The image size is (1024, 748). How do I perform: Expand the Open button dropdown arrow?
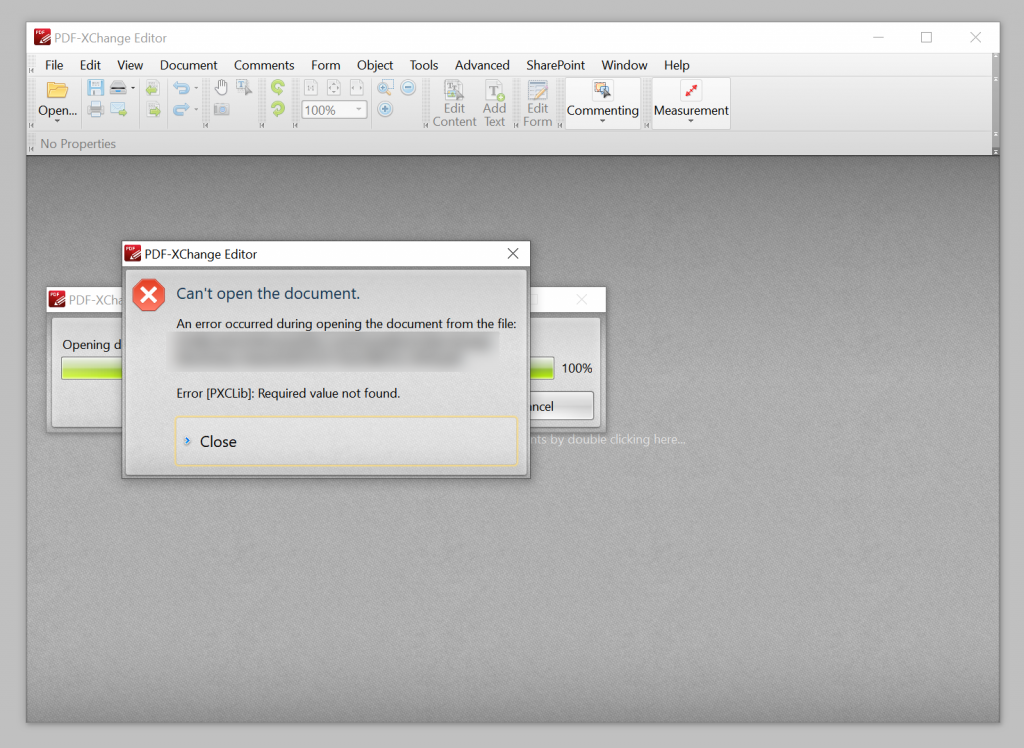tap(57, 122)
